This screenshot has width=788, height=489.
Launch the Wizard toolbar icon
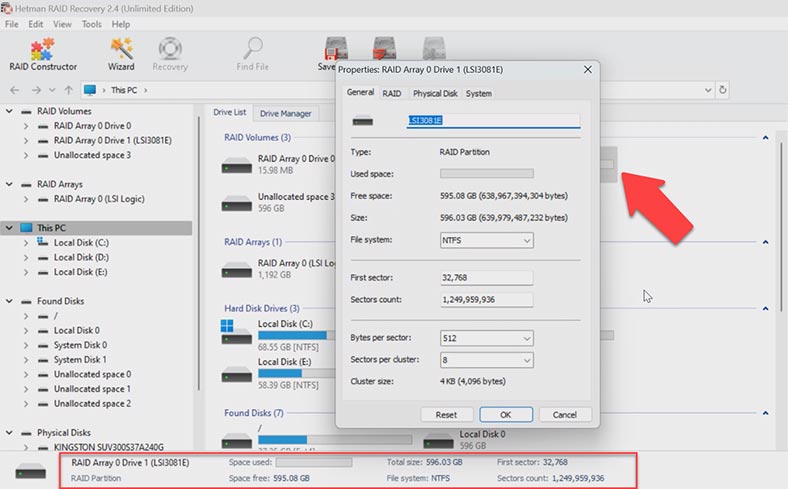click(121, 54)
